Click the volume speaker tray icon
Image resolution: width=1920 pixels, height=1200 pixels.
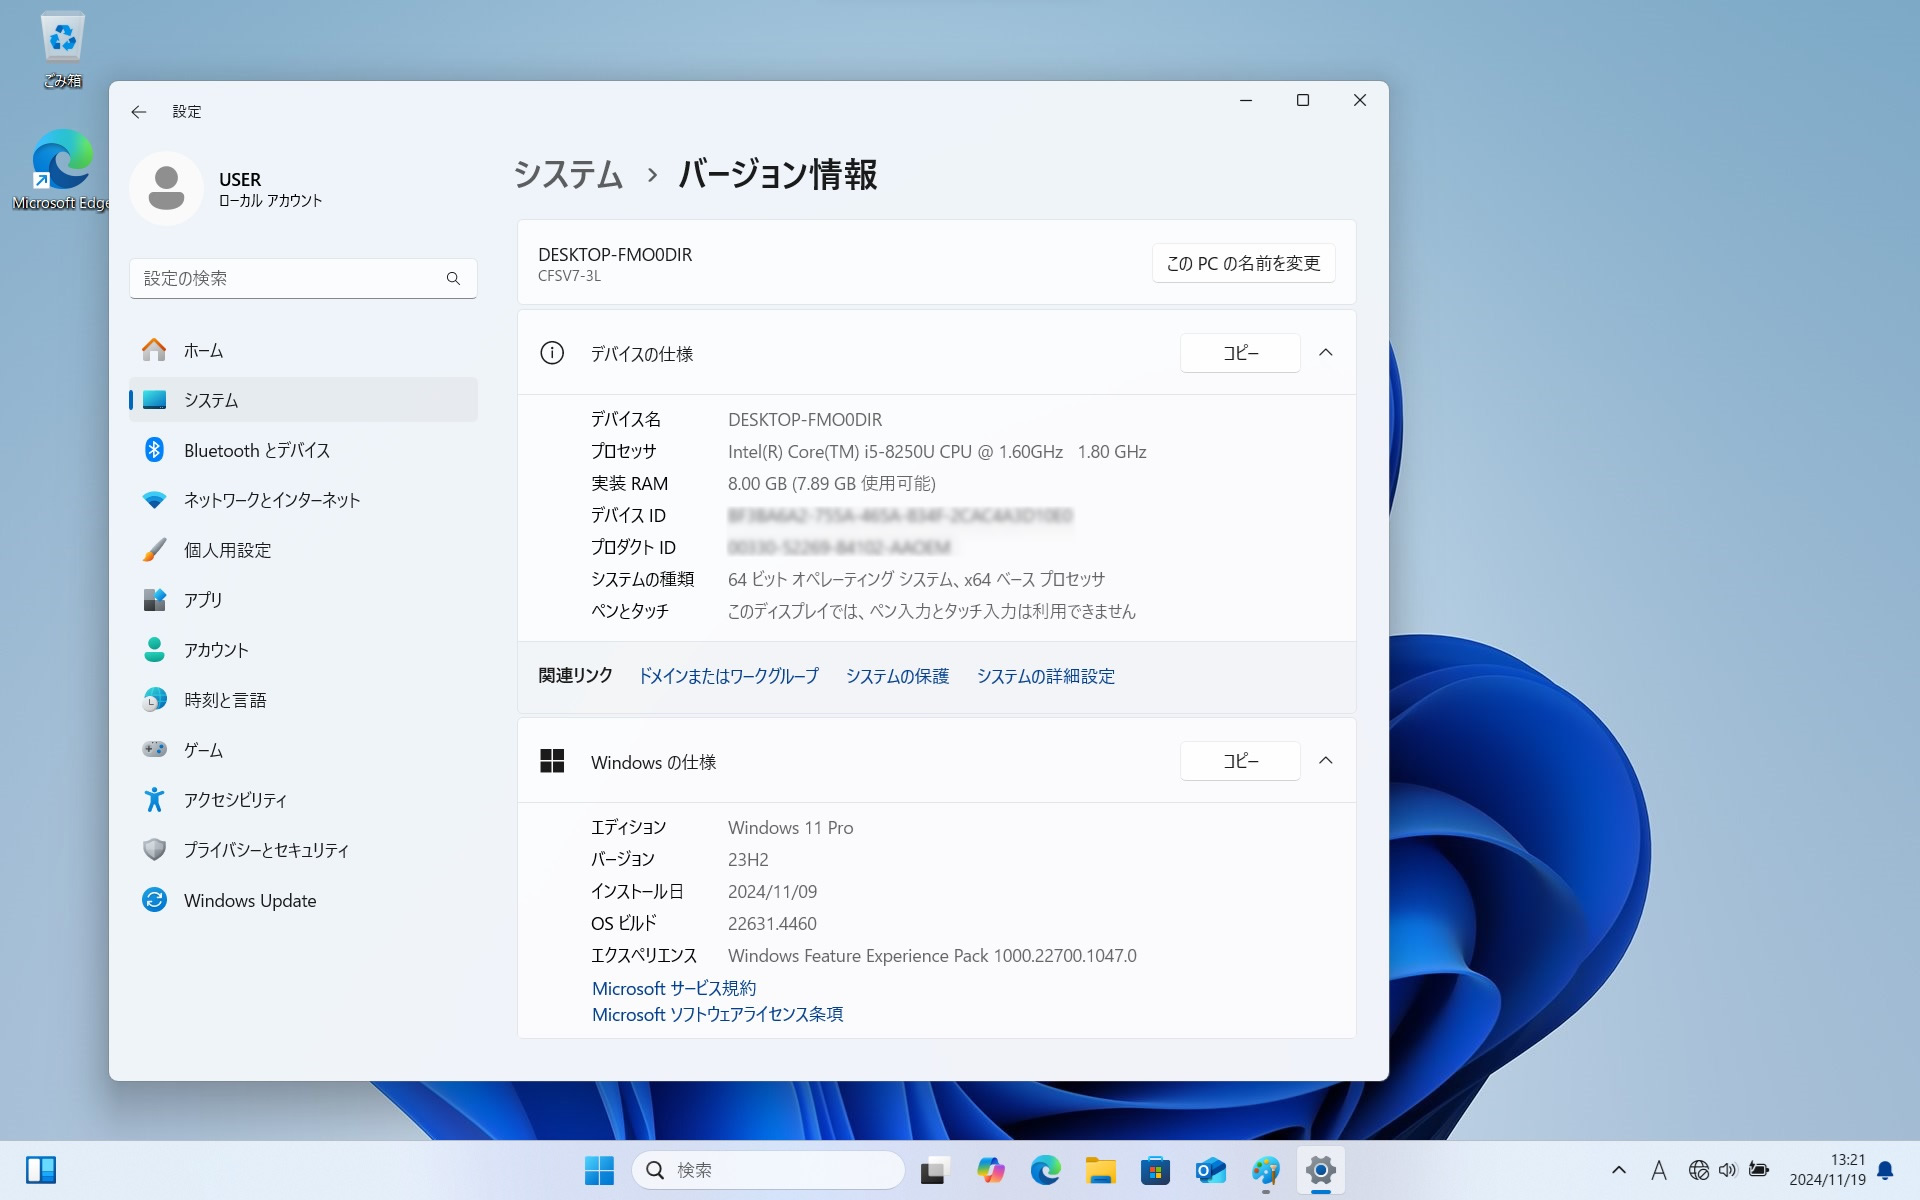[1727, 1170]
